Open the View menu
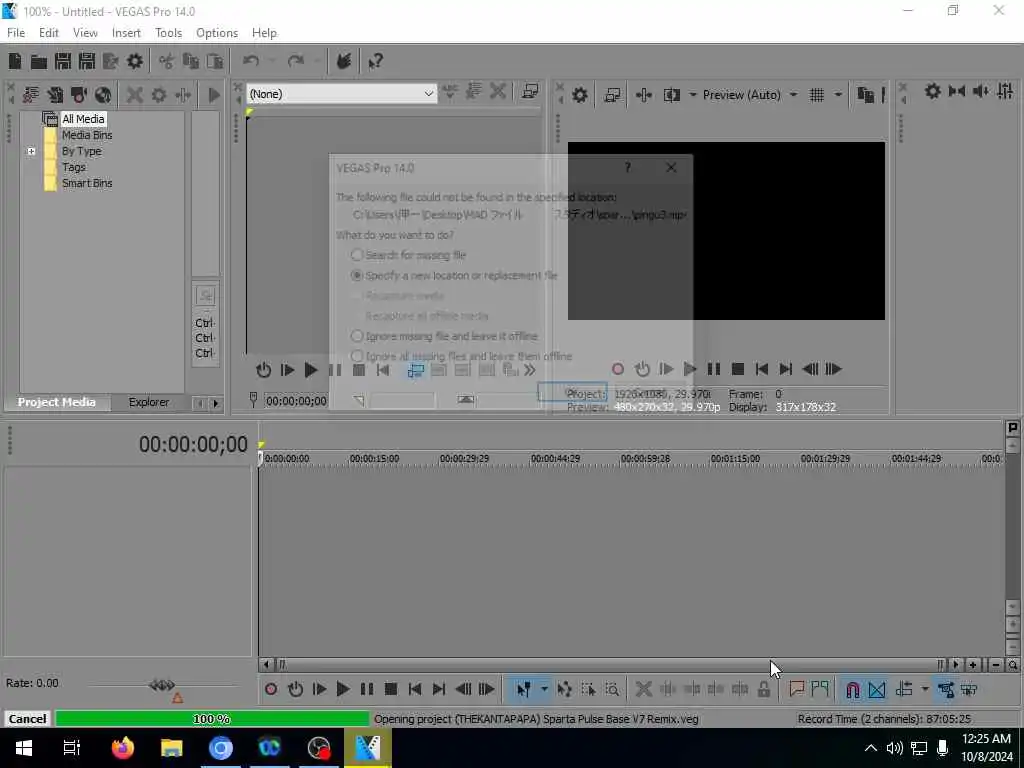This screenshot has width=1024, height=768. (x=85, y=33)
